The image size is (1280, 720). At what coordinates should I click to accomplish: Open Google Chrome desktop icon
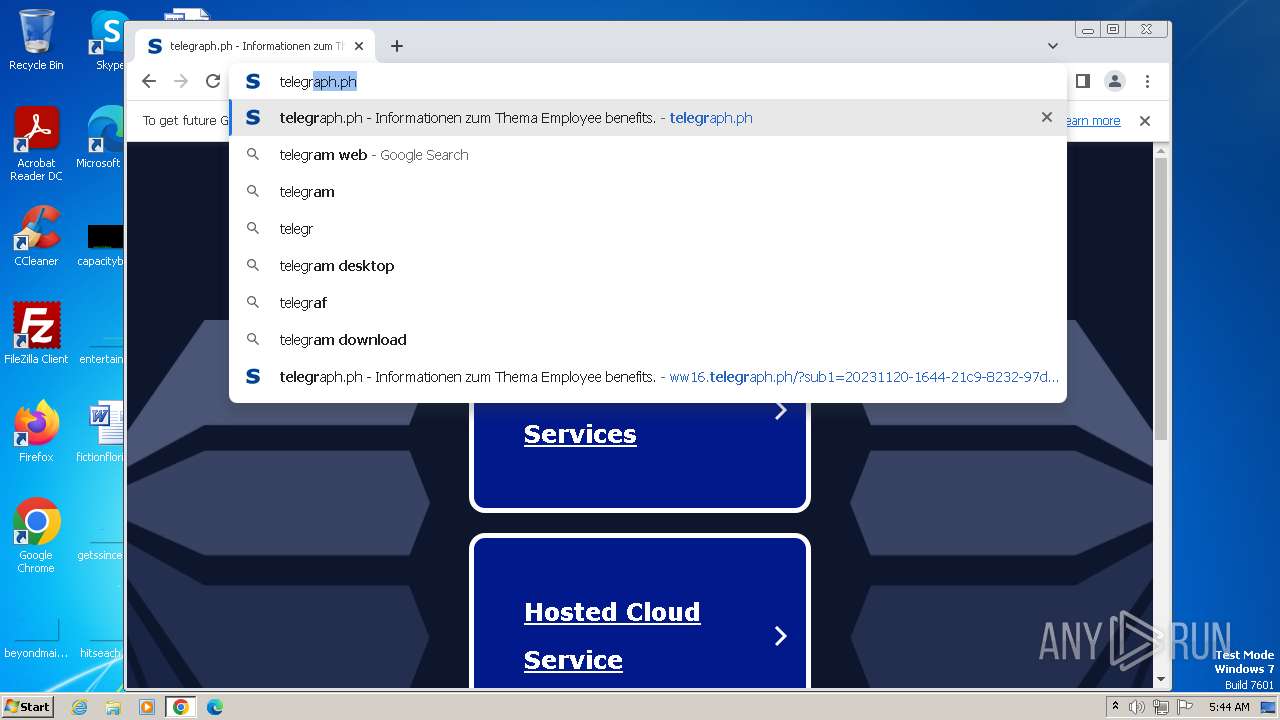tap(36, 536)
